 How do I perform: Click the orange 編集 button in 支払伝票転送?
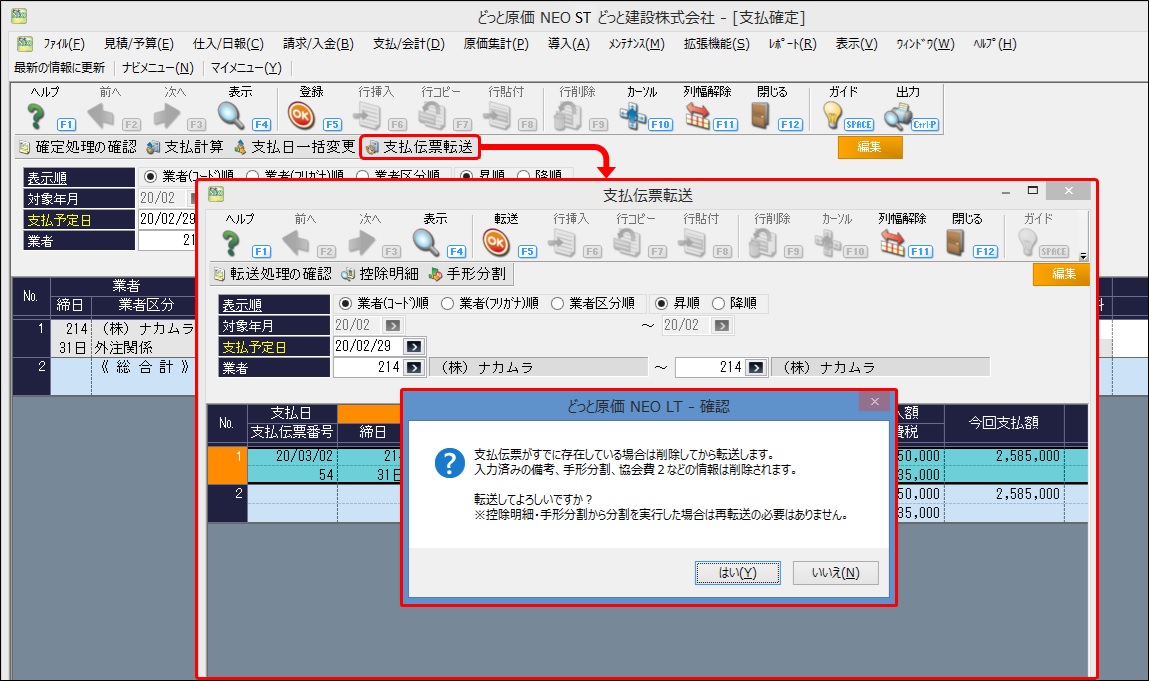[1061, 274]
